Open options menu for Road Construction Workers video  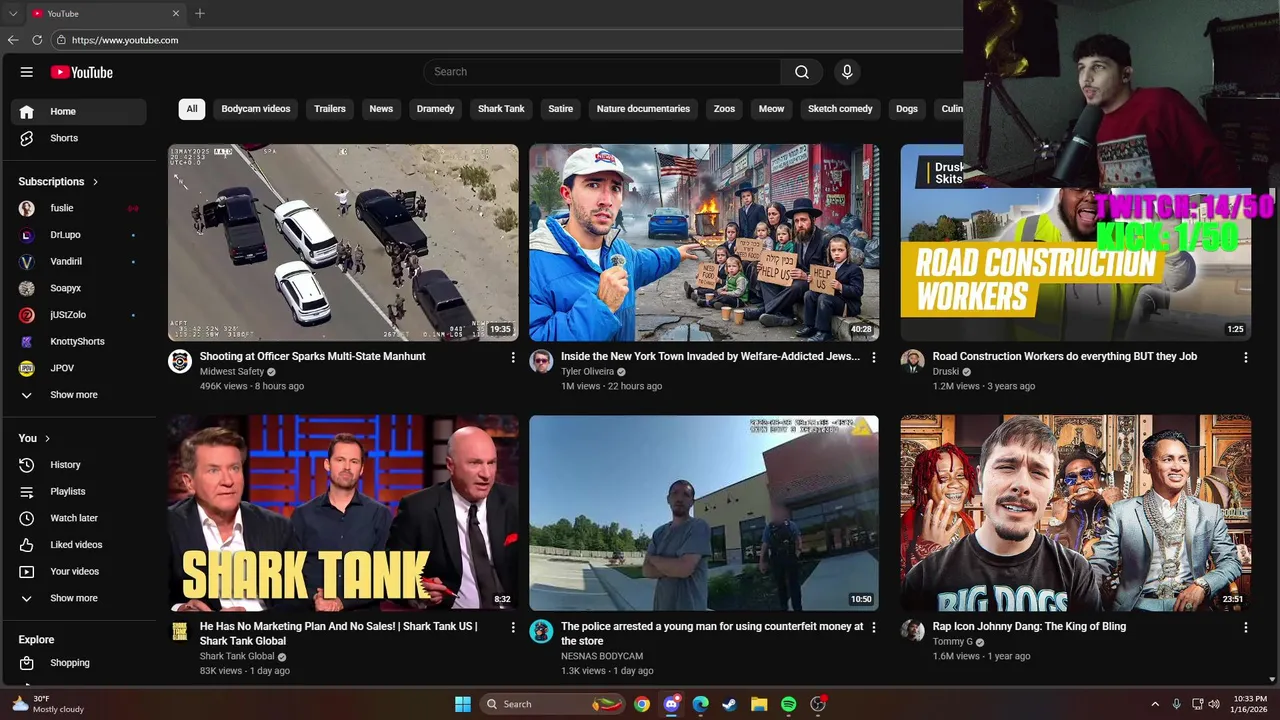[x=1245, y=357]
